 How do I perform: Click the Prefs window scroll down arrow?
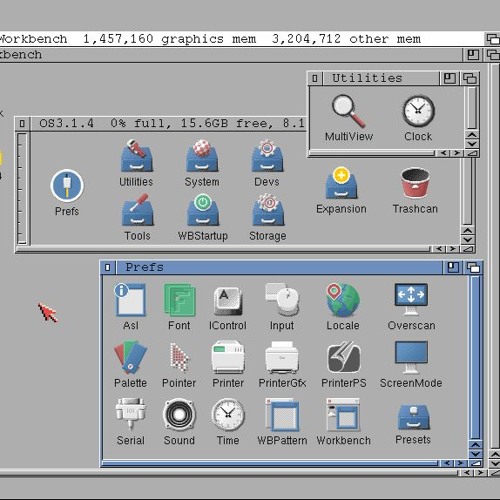coord(476,454)
